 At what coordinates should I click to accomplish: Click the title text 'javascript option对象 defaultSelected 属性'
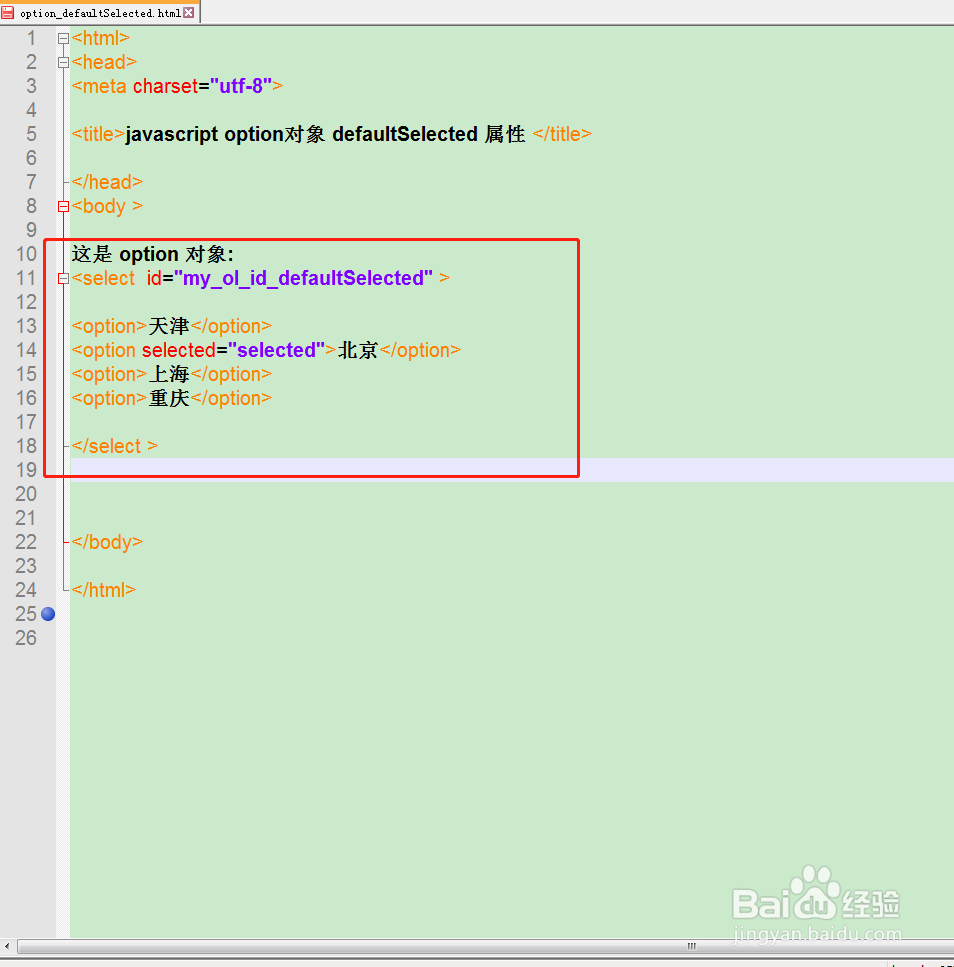click(325, 134)
